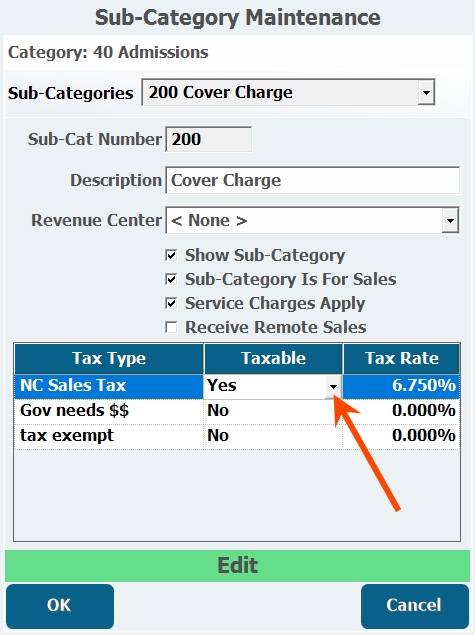Click into the Description text field

pyautogui.click(x=313, y=180)
